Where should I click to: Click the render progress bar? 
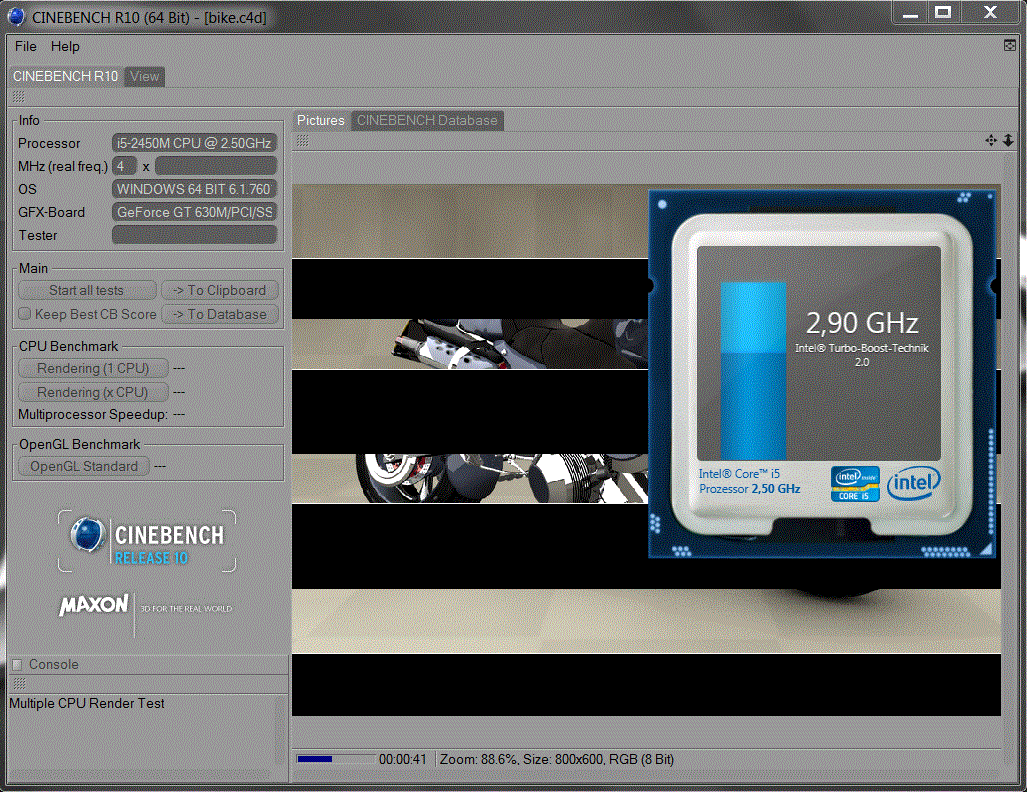[335, 759]
